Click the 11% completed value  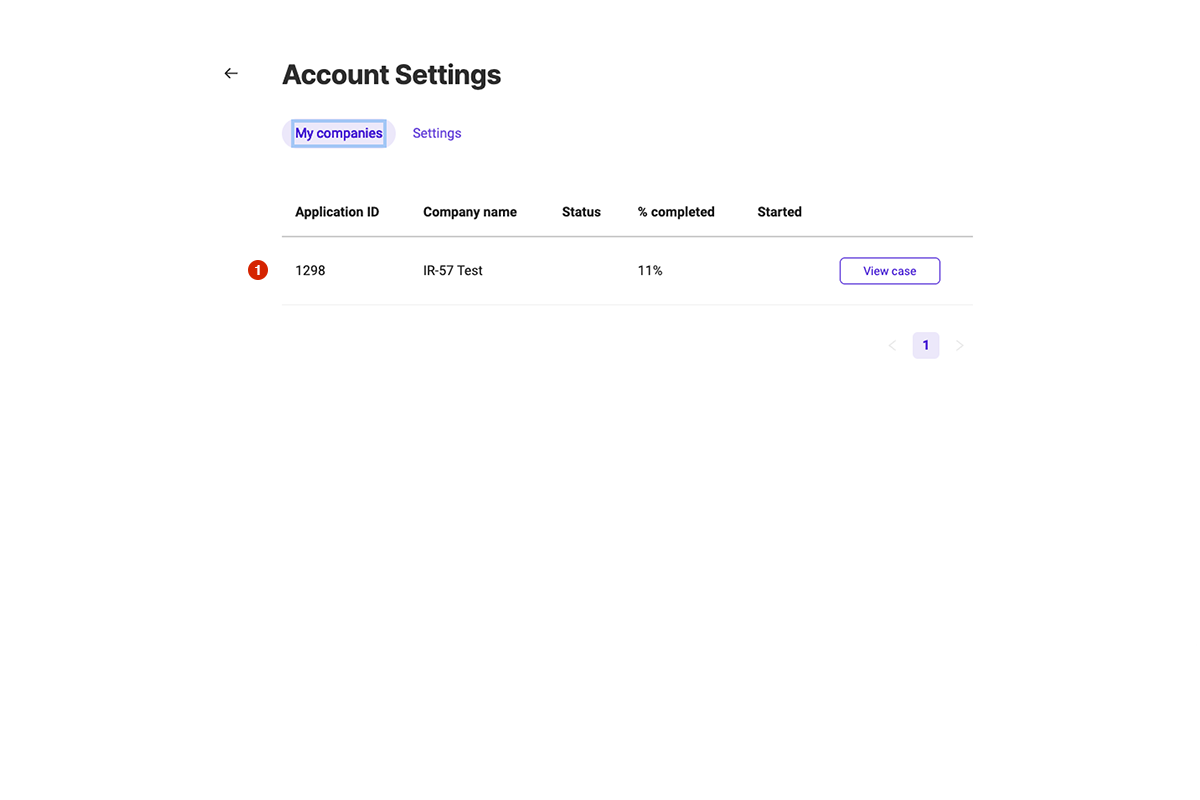pyautogui.click(x=650, y=271)
